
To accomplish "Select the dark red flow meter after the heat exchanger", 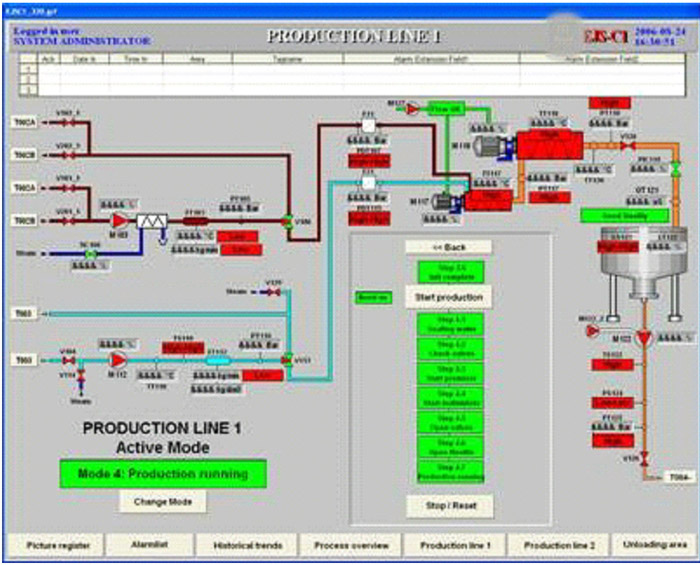I will click(196, 221).
